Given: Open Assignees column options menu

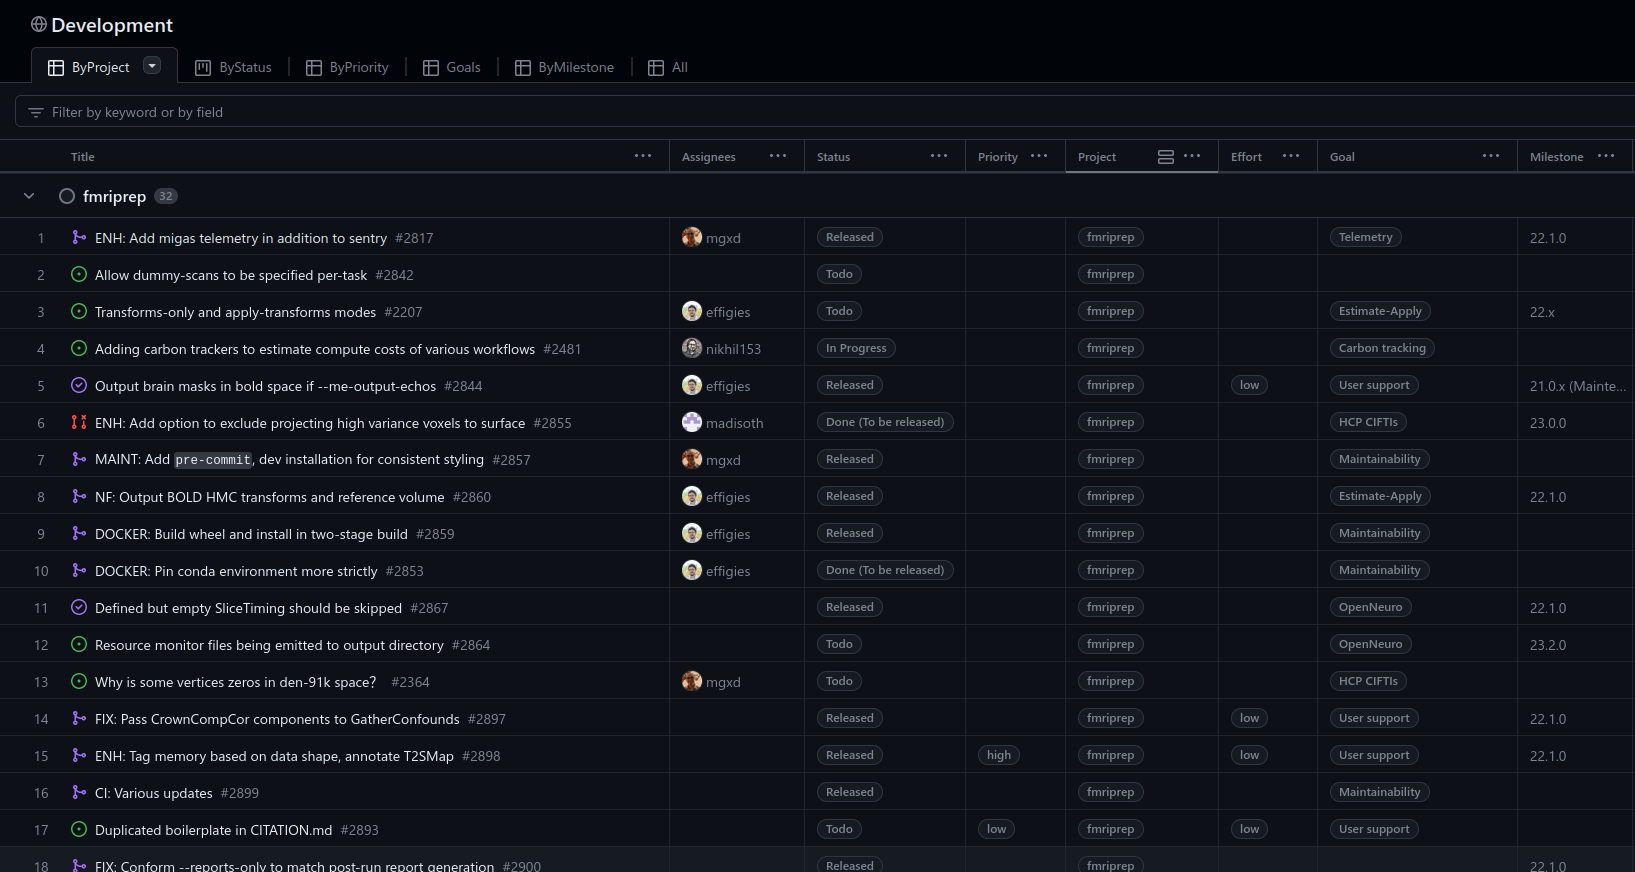Looking at the screenshot, I should [x=778, y=156].
